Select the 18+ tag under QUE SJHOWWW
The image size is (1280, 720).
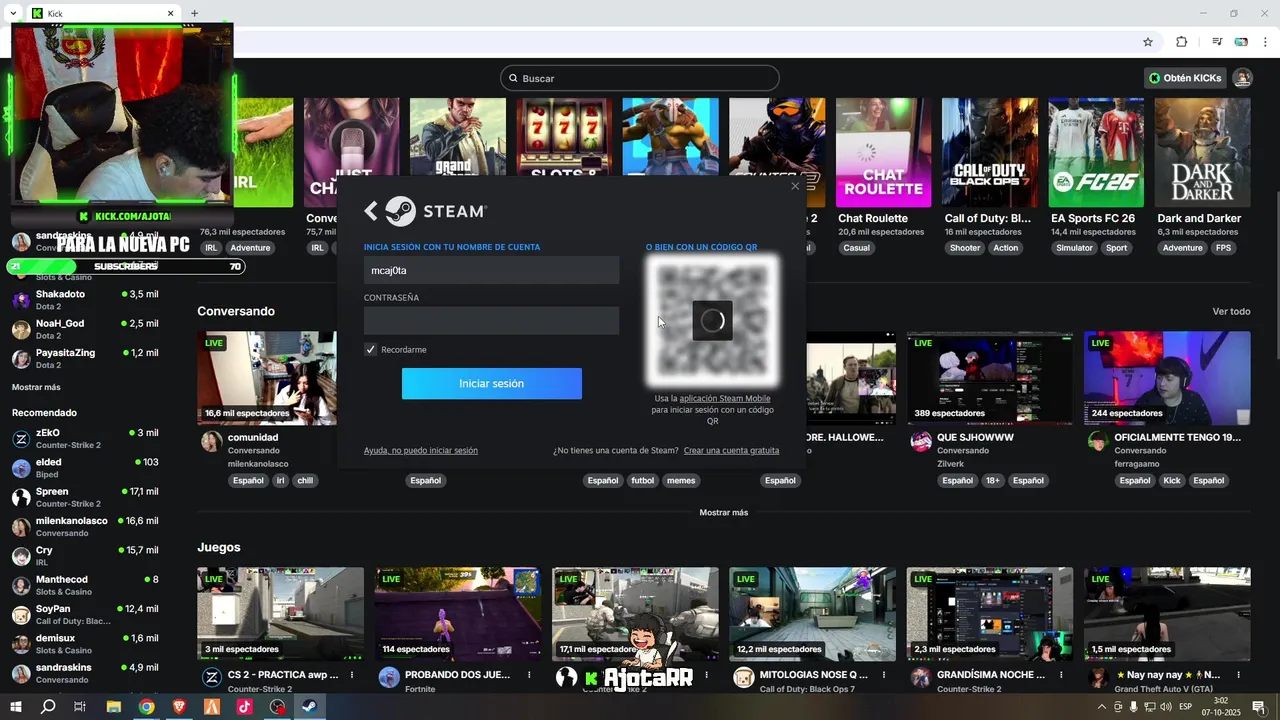(x=992, y=481)
